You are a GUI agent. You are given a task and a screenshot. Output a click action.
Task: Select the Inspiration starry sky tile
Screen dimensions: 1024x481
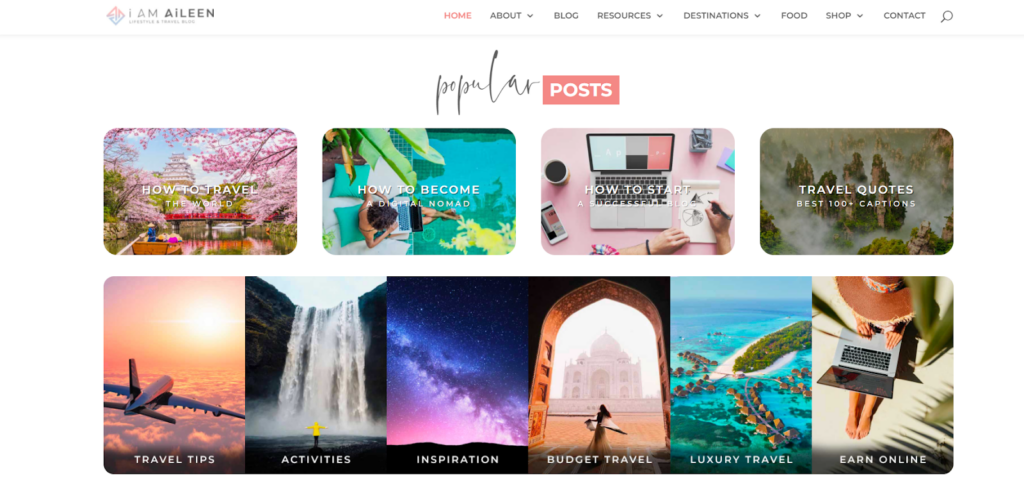coord(458,375)
